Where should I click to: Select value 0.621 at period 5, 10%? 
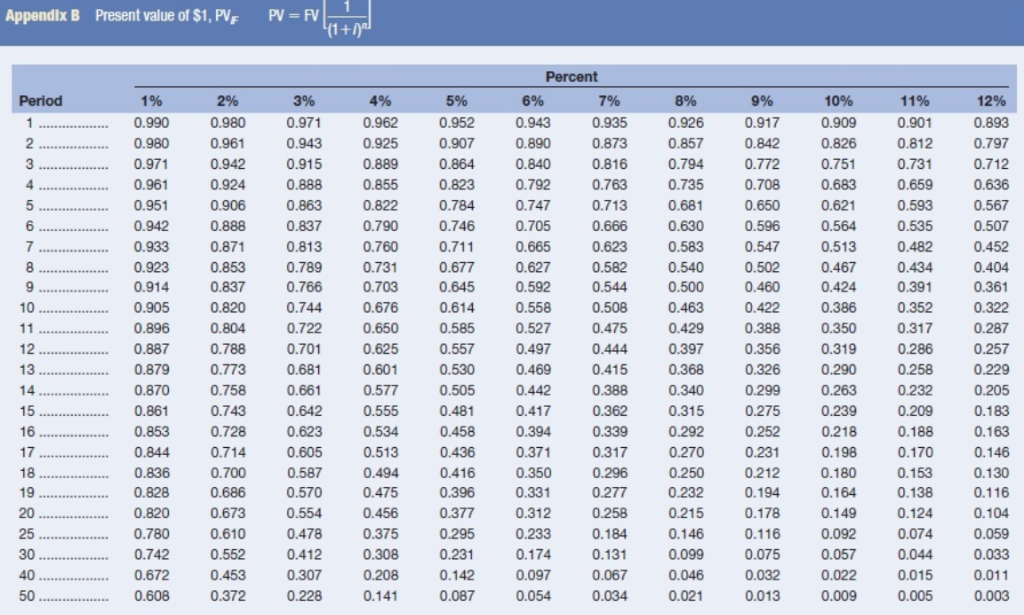[x=838, y=206]
